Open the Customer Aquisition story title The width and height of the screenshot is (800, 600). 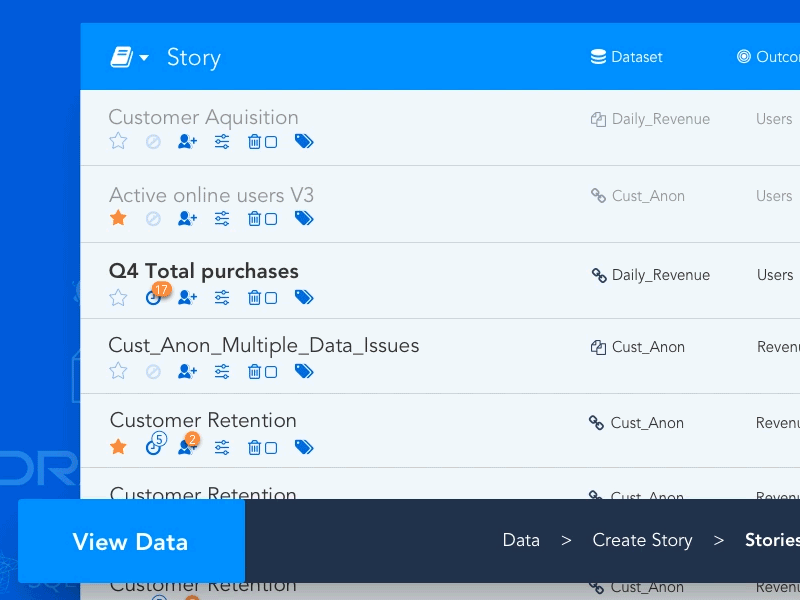pyautogui.click(x=204, y=117)
